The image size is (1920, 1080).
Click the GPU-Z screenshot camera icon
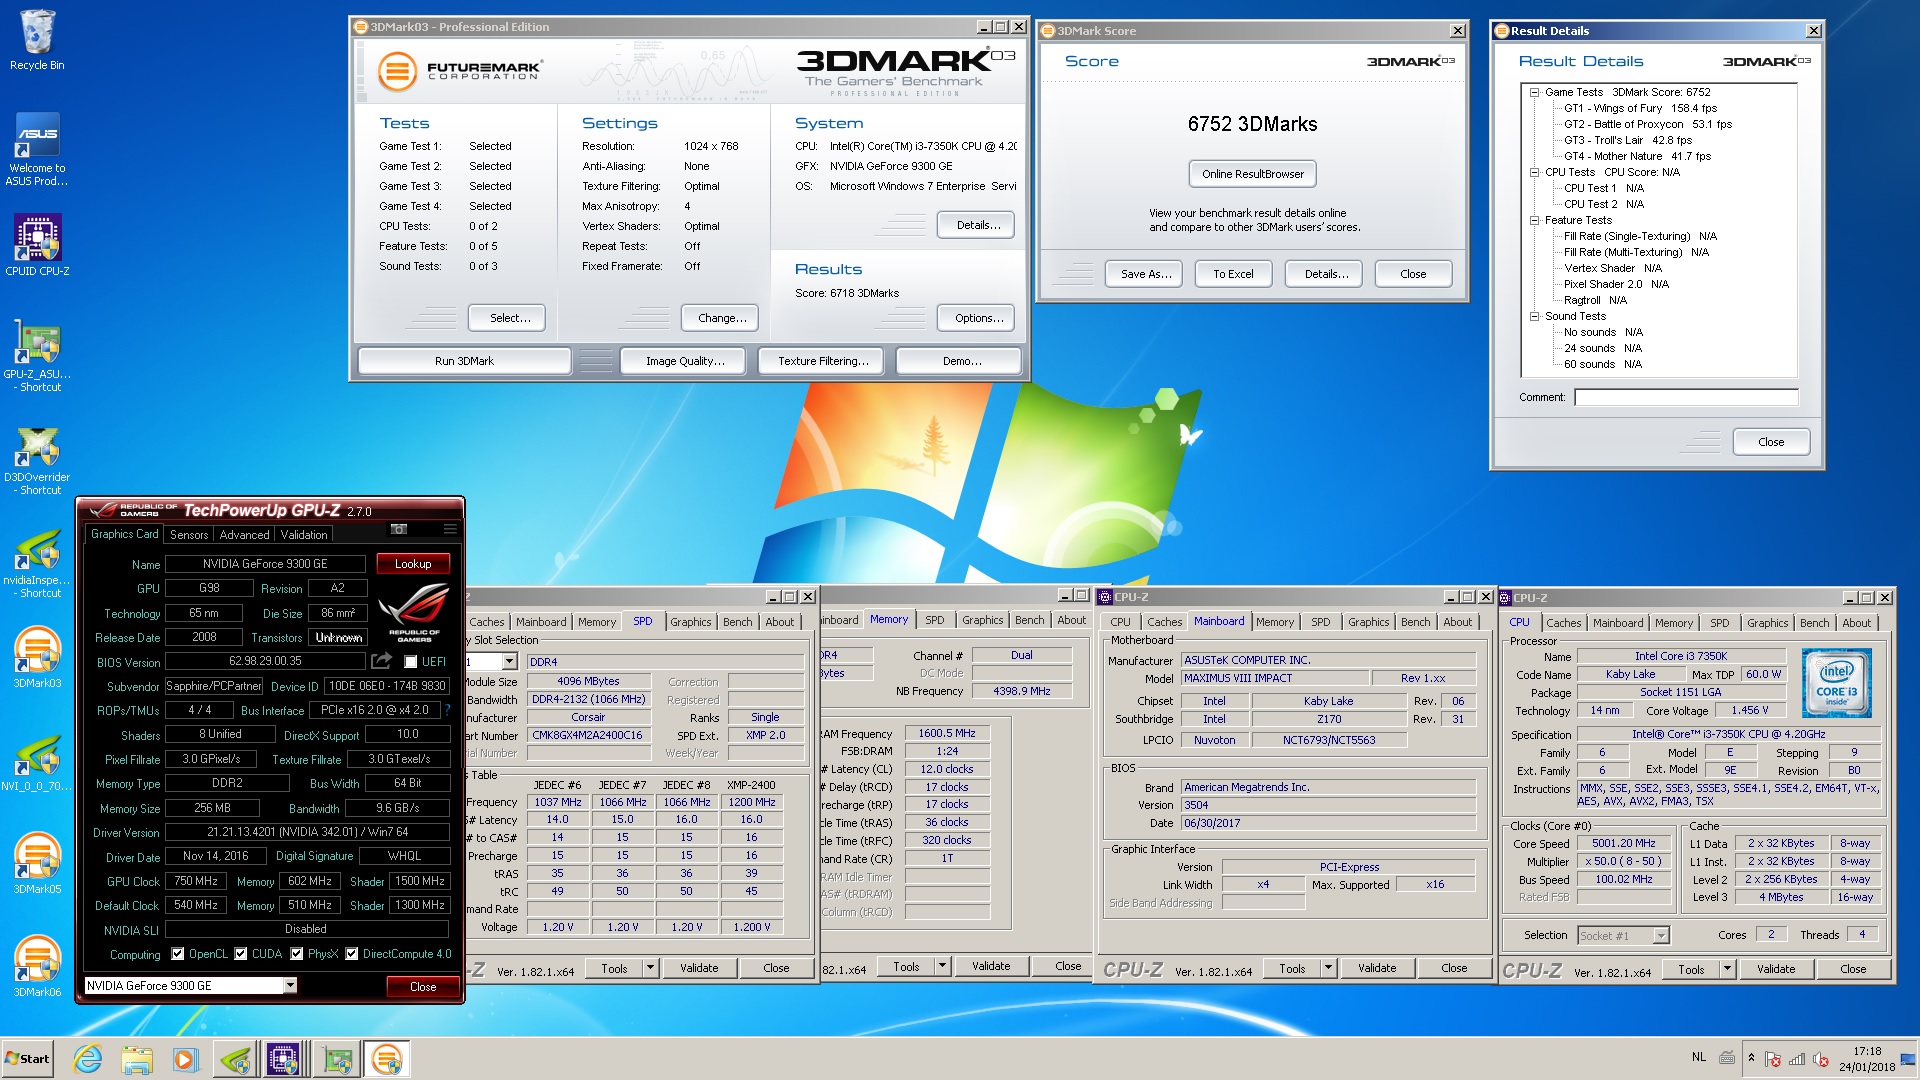[x=399, y=529]
